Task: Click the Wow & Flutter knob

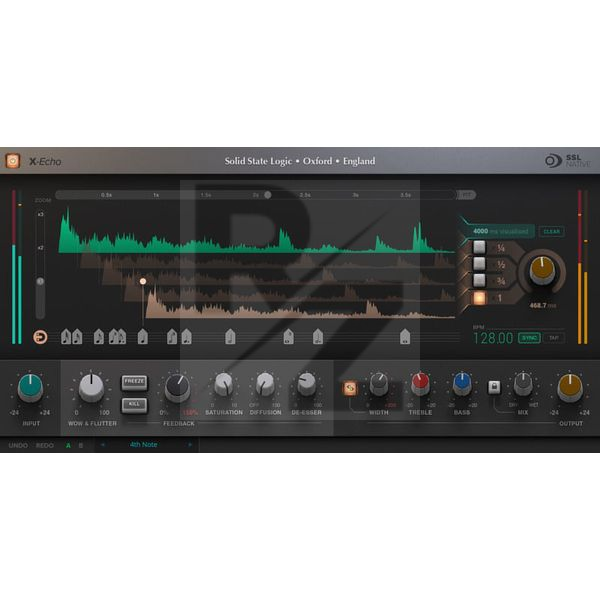Action: click(x=91, y=387)
